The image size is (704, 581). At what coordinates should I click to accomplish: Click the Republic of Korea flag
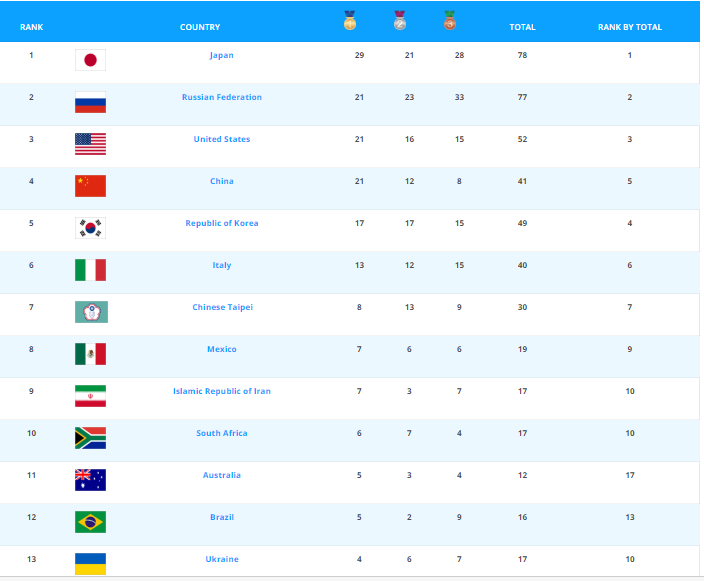(90, 228)
